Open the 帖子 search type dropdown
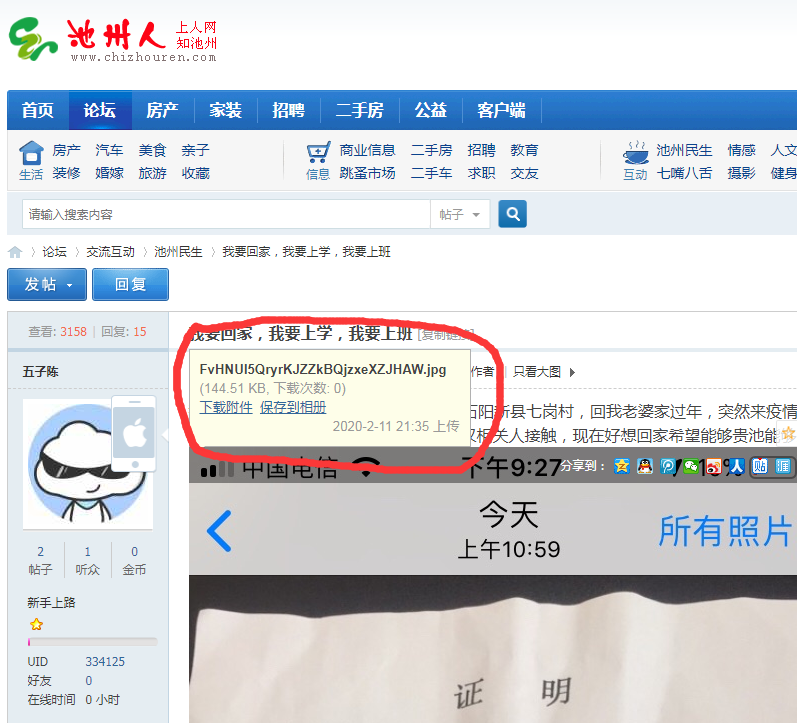This screenshot has height=723, width=797. [460, 215]
